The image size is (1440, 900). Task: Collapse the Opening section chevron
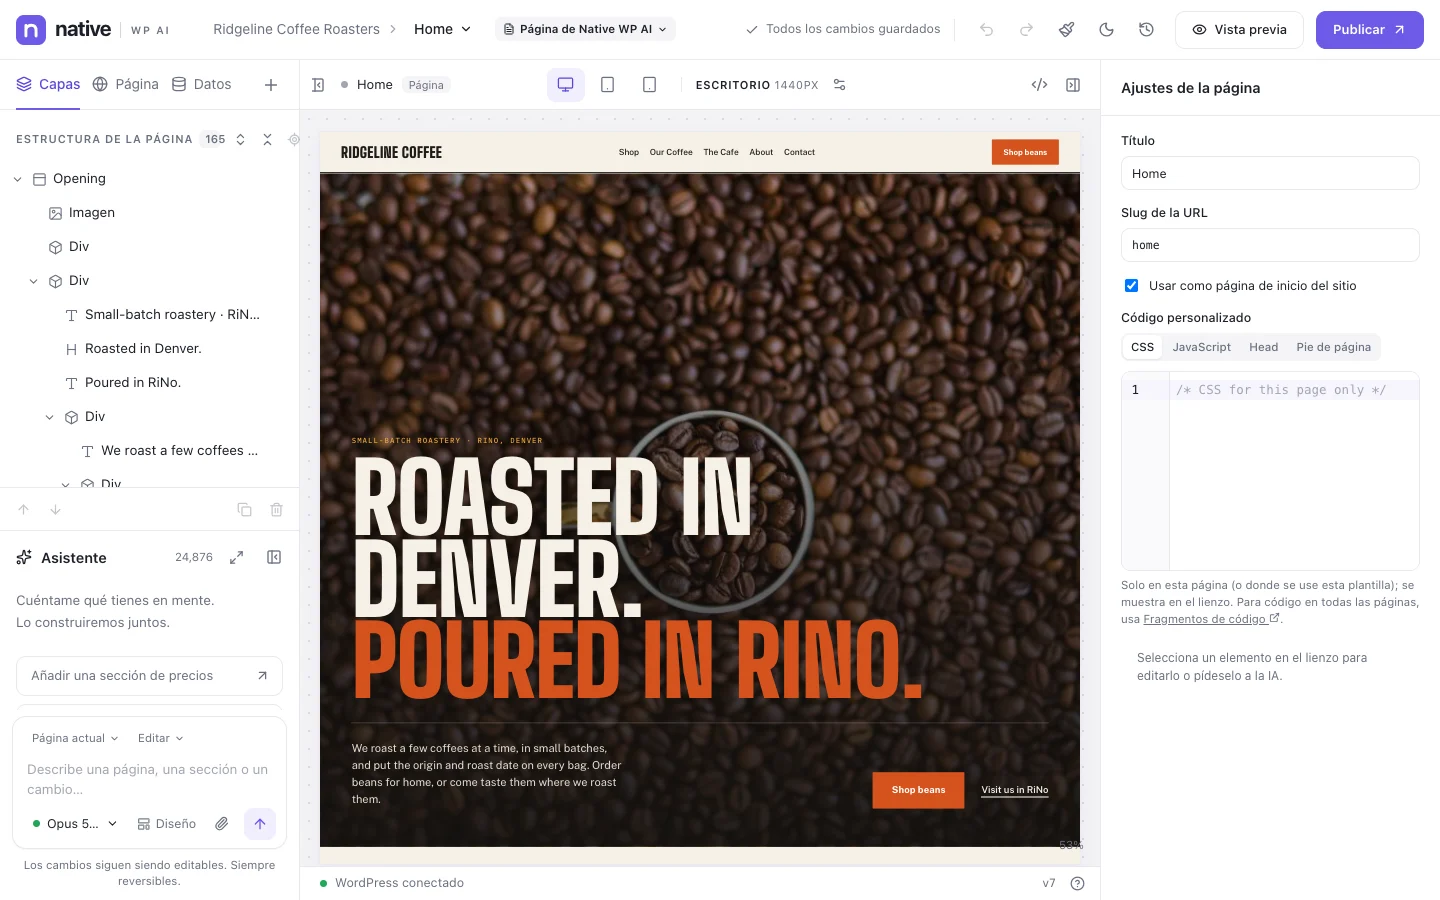point(18,179)
